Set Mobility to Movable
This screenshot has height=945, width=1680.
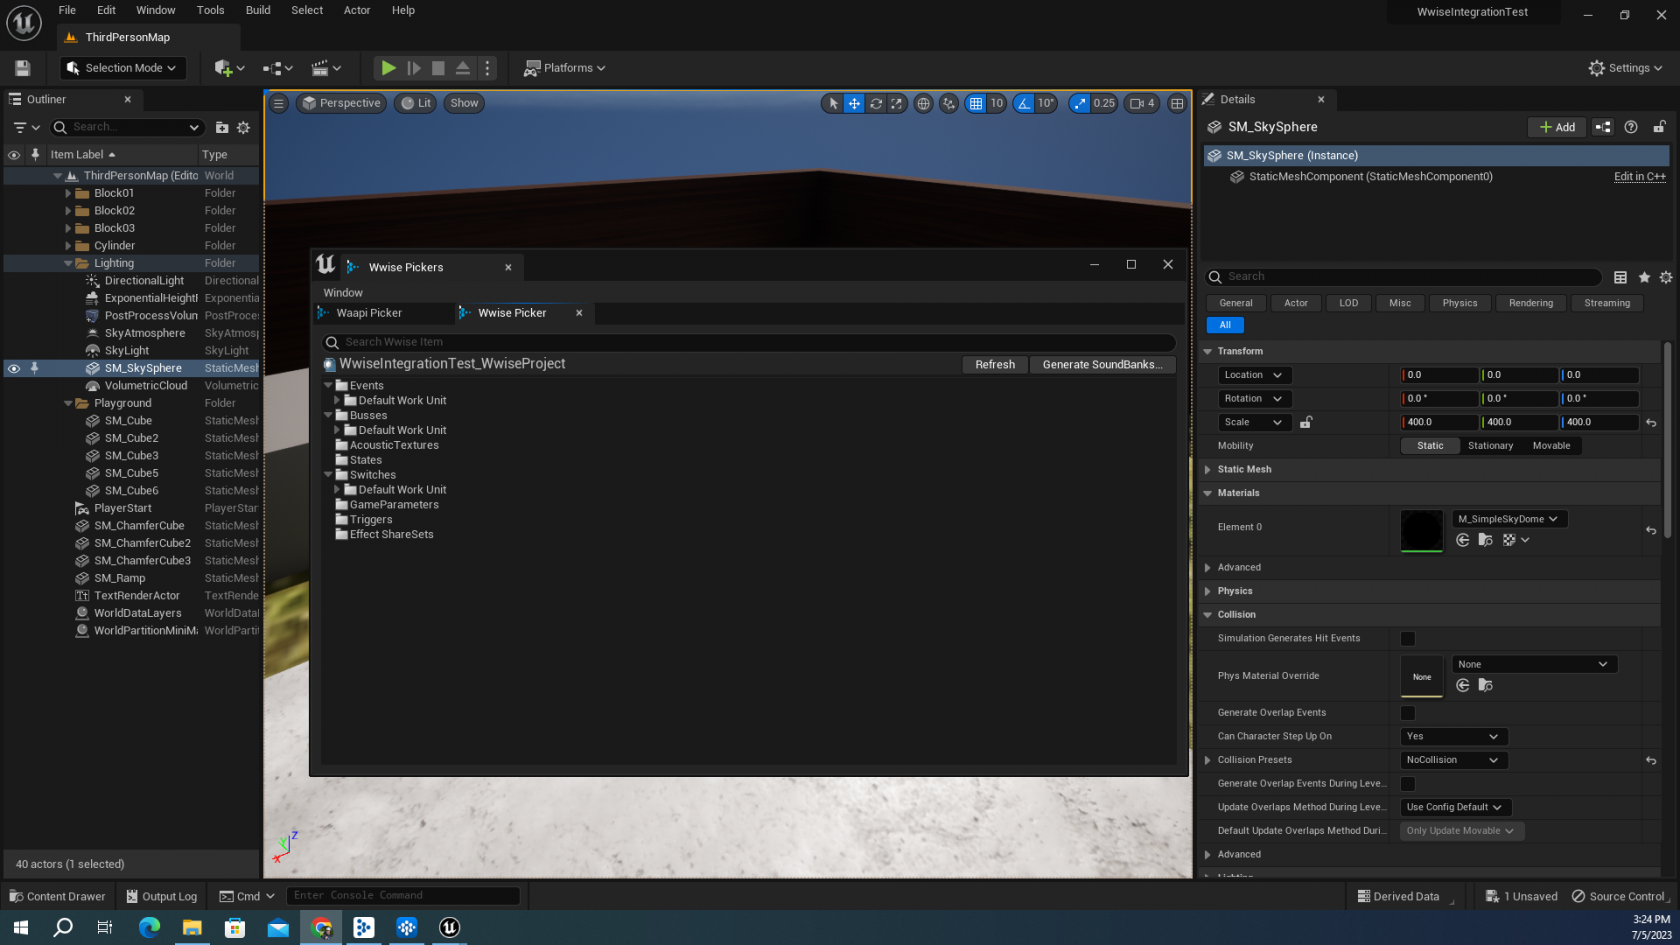point(1551,446)
